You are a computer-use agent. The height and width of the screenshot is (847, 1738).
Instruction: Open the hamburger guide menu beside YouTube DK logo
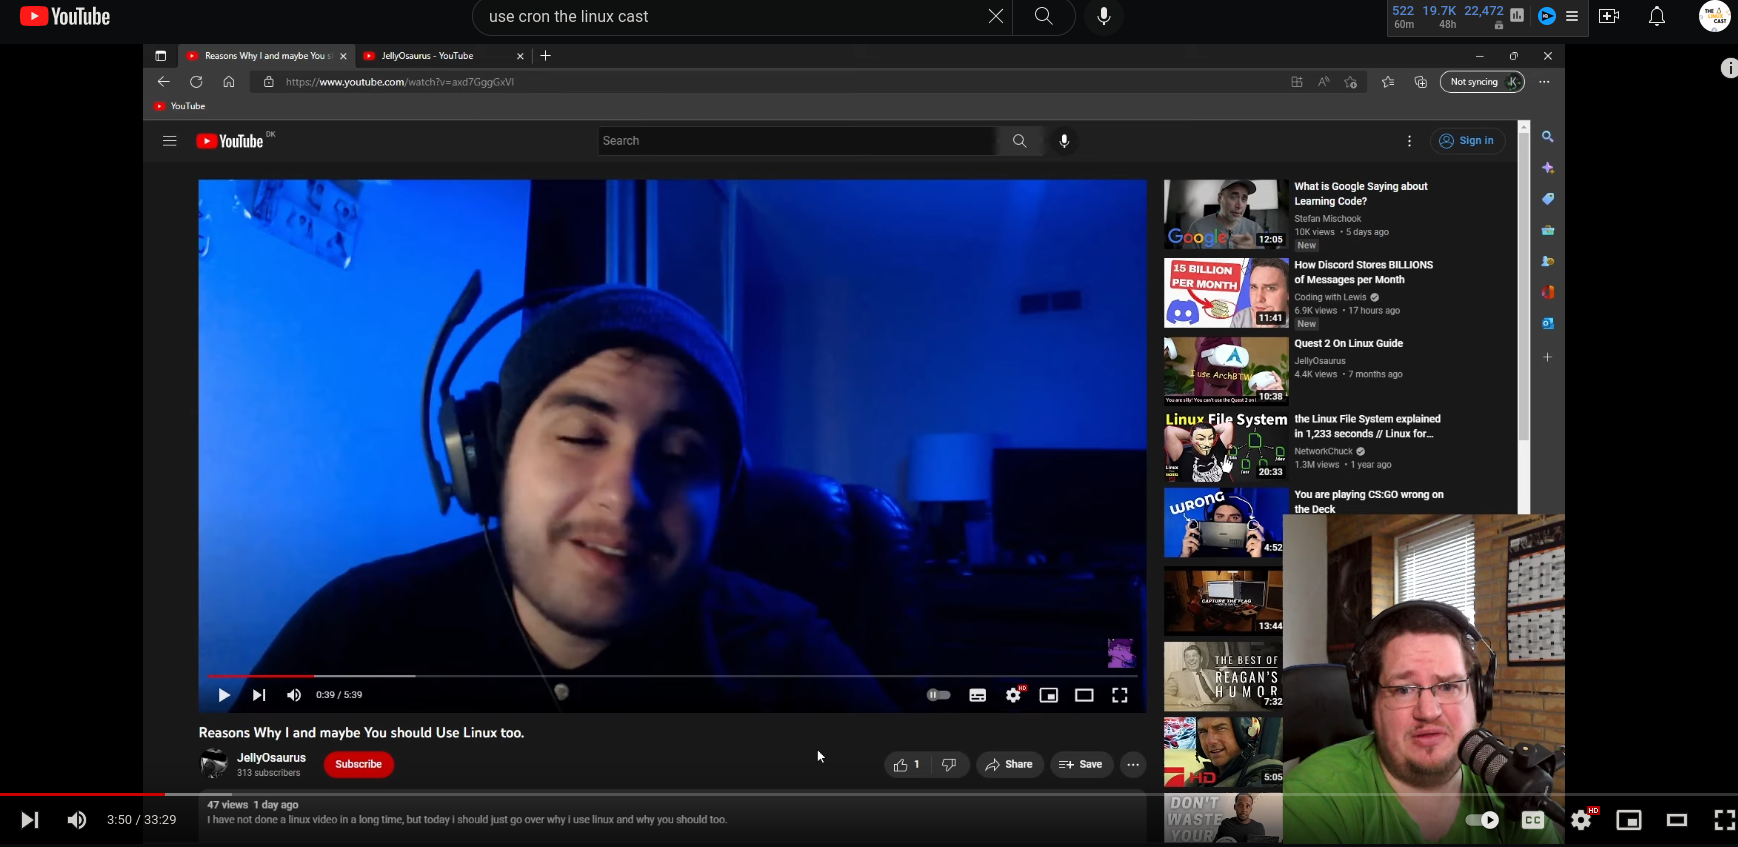tap(169, 141)
